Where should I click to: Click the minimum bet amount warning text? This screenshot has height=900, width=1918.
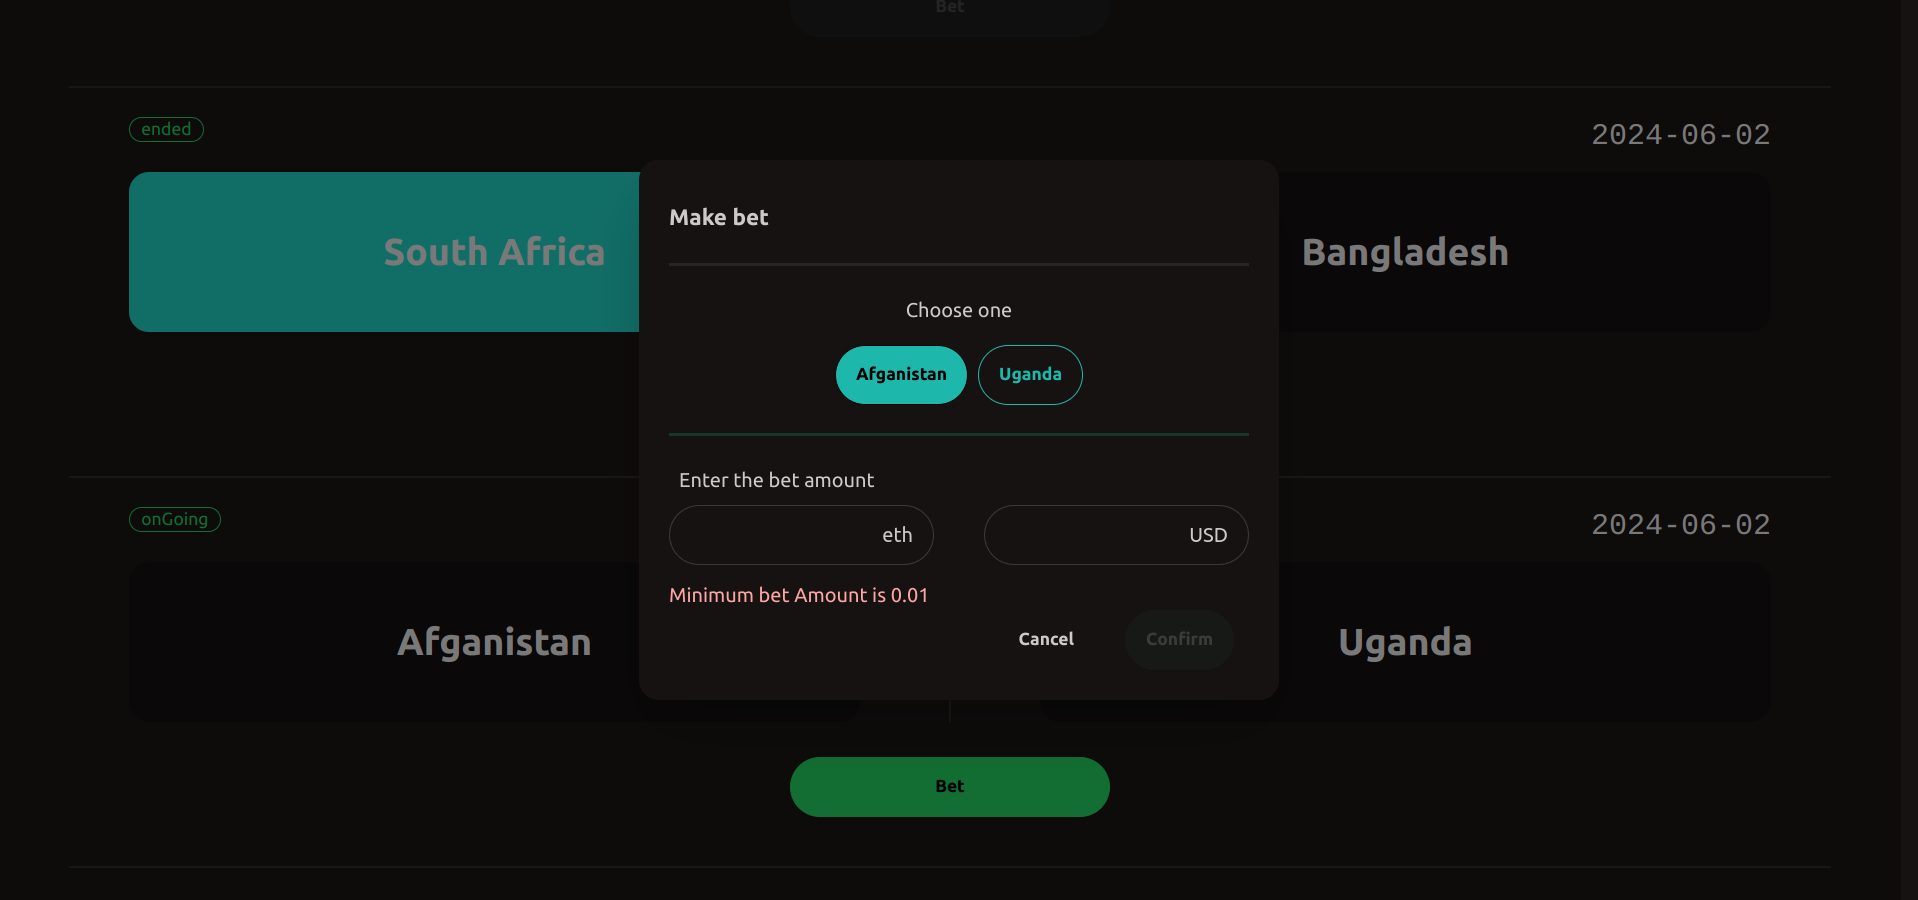click(799, 595)
